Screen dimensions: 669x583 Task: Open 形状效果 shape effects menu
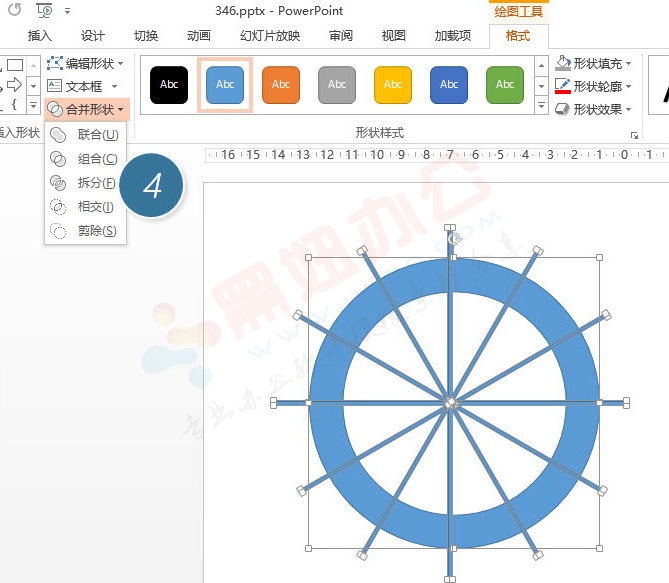(594, 109)
